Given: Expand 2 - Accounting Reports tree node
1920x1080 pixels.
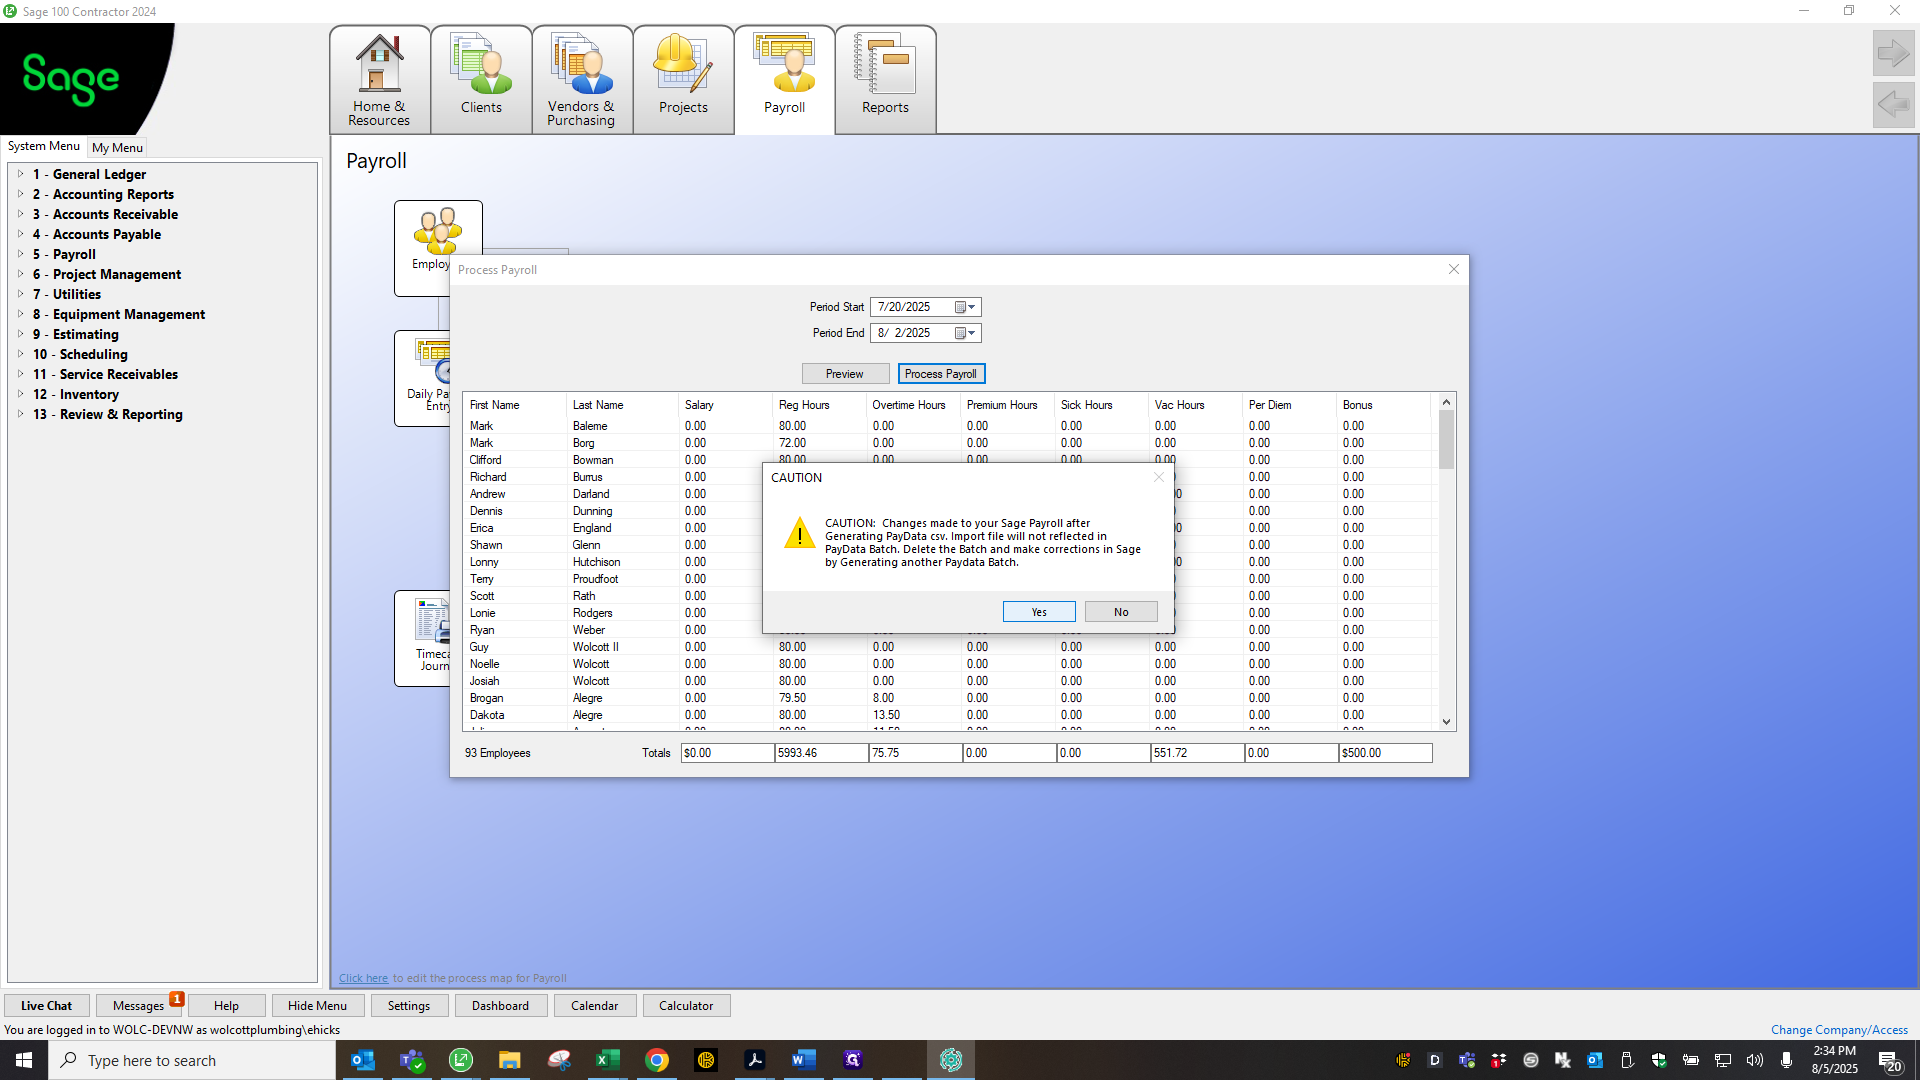Looking at the screenshot, I should point(20,194).
